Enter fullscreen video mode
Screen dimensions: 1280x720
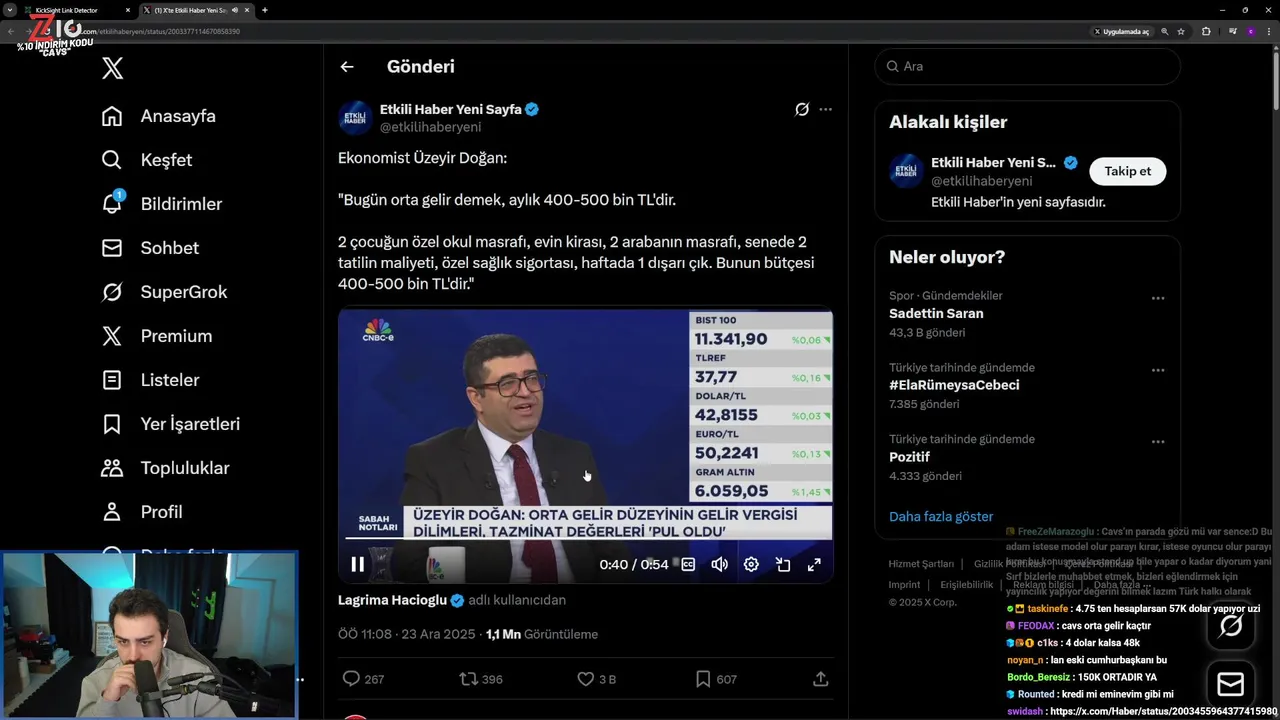tap(814, 564)
